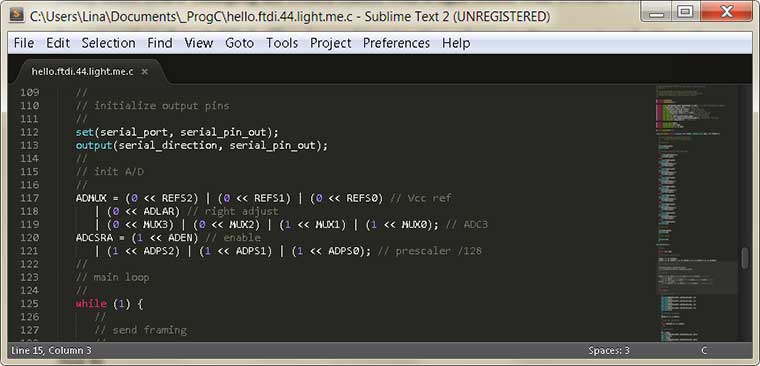Click the '// send framing' comment
This screenshot has width=760, height=366.
click(x=141, y=330)
